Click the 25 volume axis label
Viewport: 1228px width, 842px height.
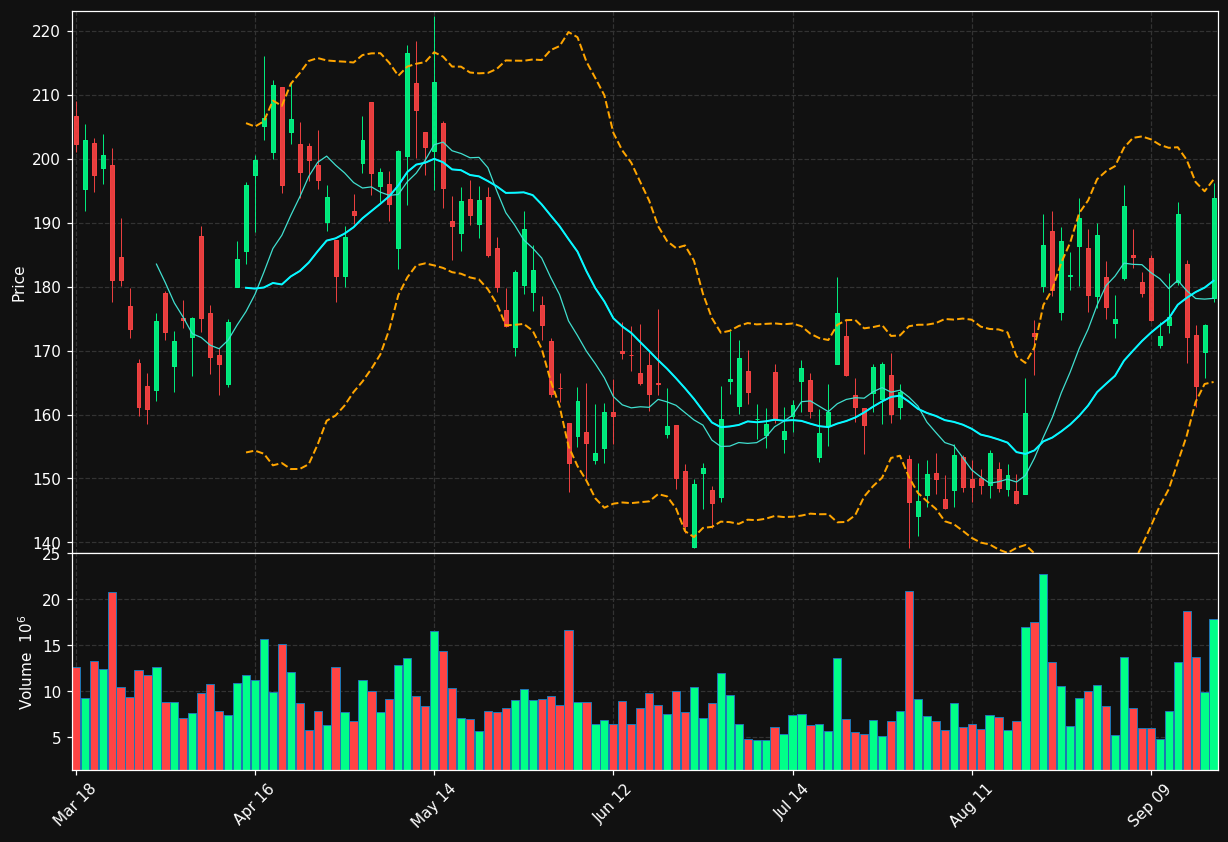pyautogui.click(x=51, y=555)
